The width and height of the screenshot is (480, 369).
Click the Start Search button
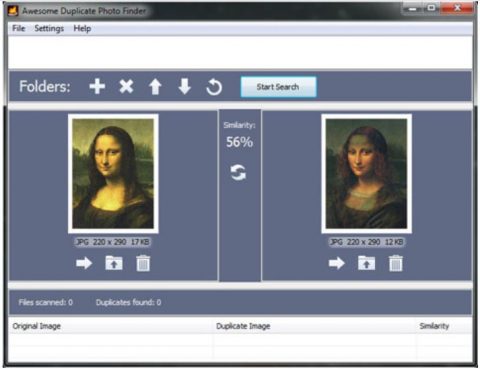click(x=278, y=87)
